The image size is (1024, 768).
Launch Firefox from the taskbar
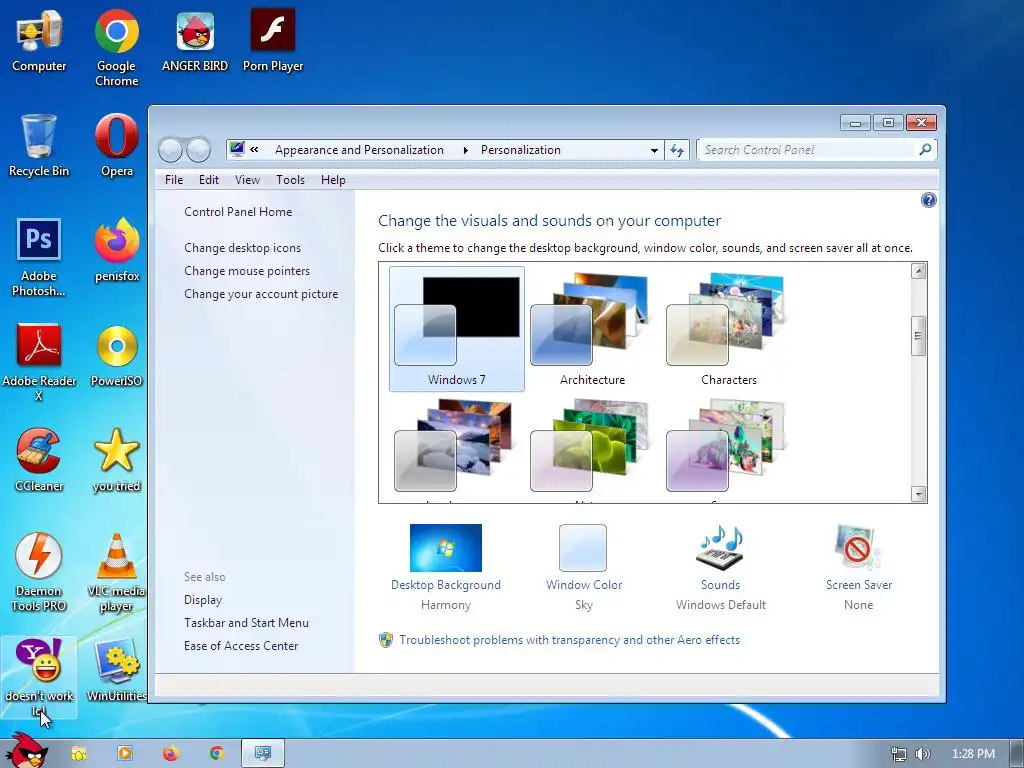pos(170,754)
